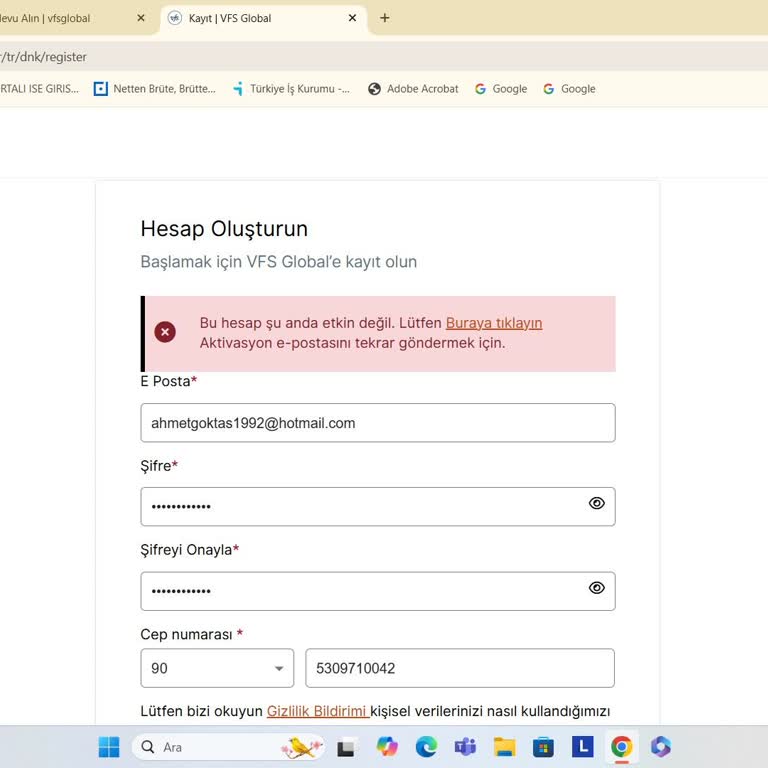Select the Kayıt | VFS Global tab

pos(264,18)
